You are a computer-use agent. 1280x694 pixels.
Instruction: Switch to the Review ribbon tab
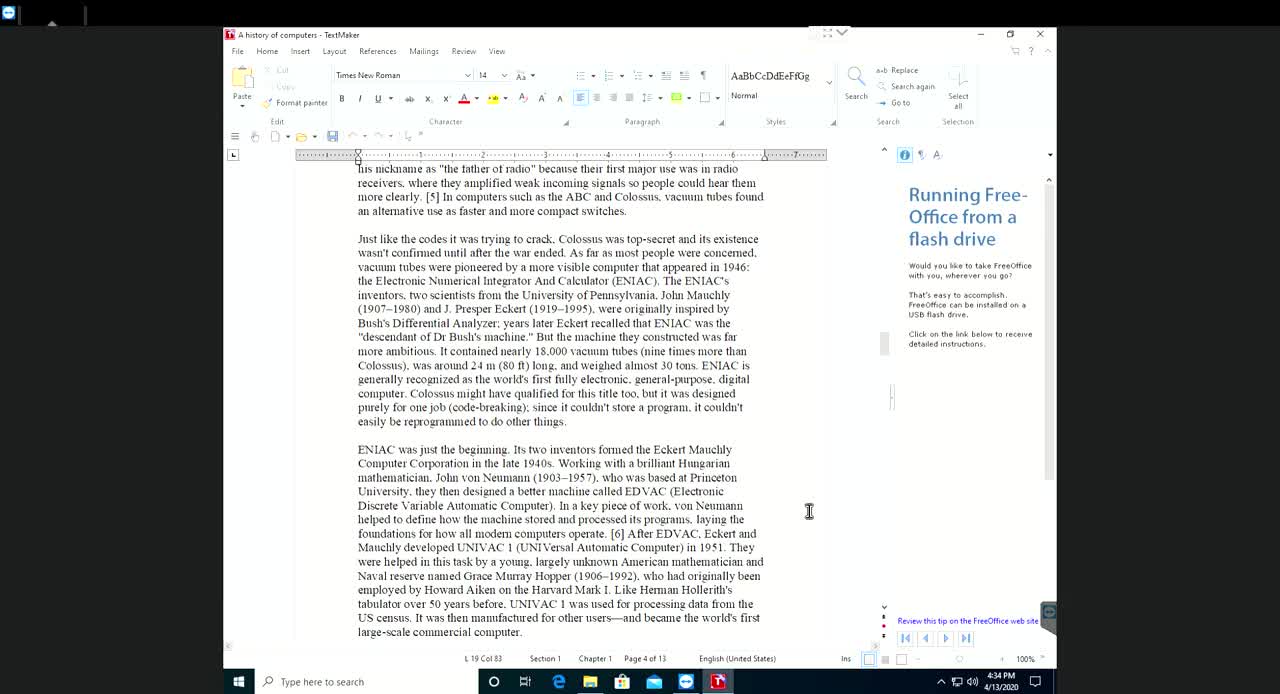pyautogui.click(x=464, y=51)
